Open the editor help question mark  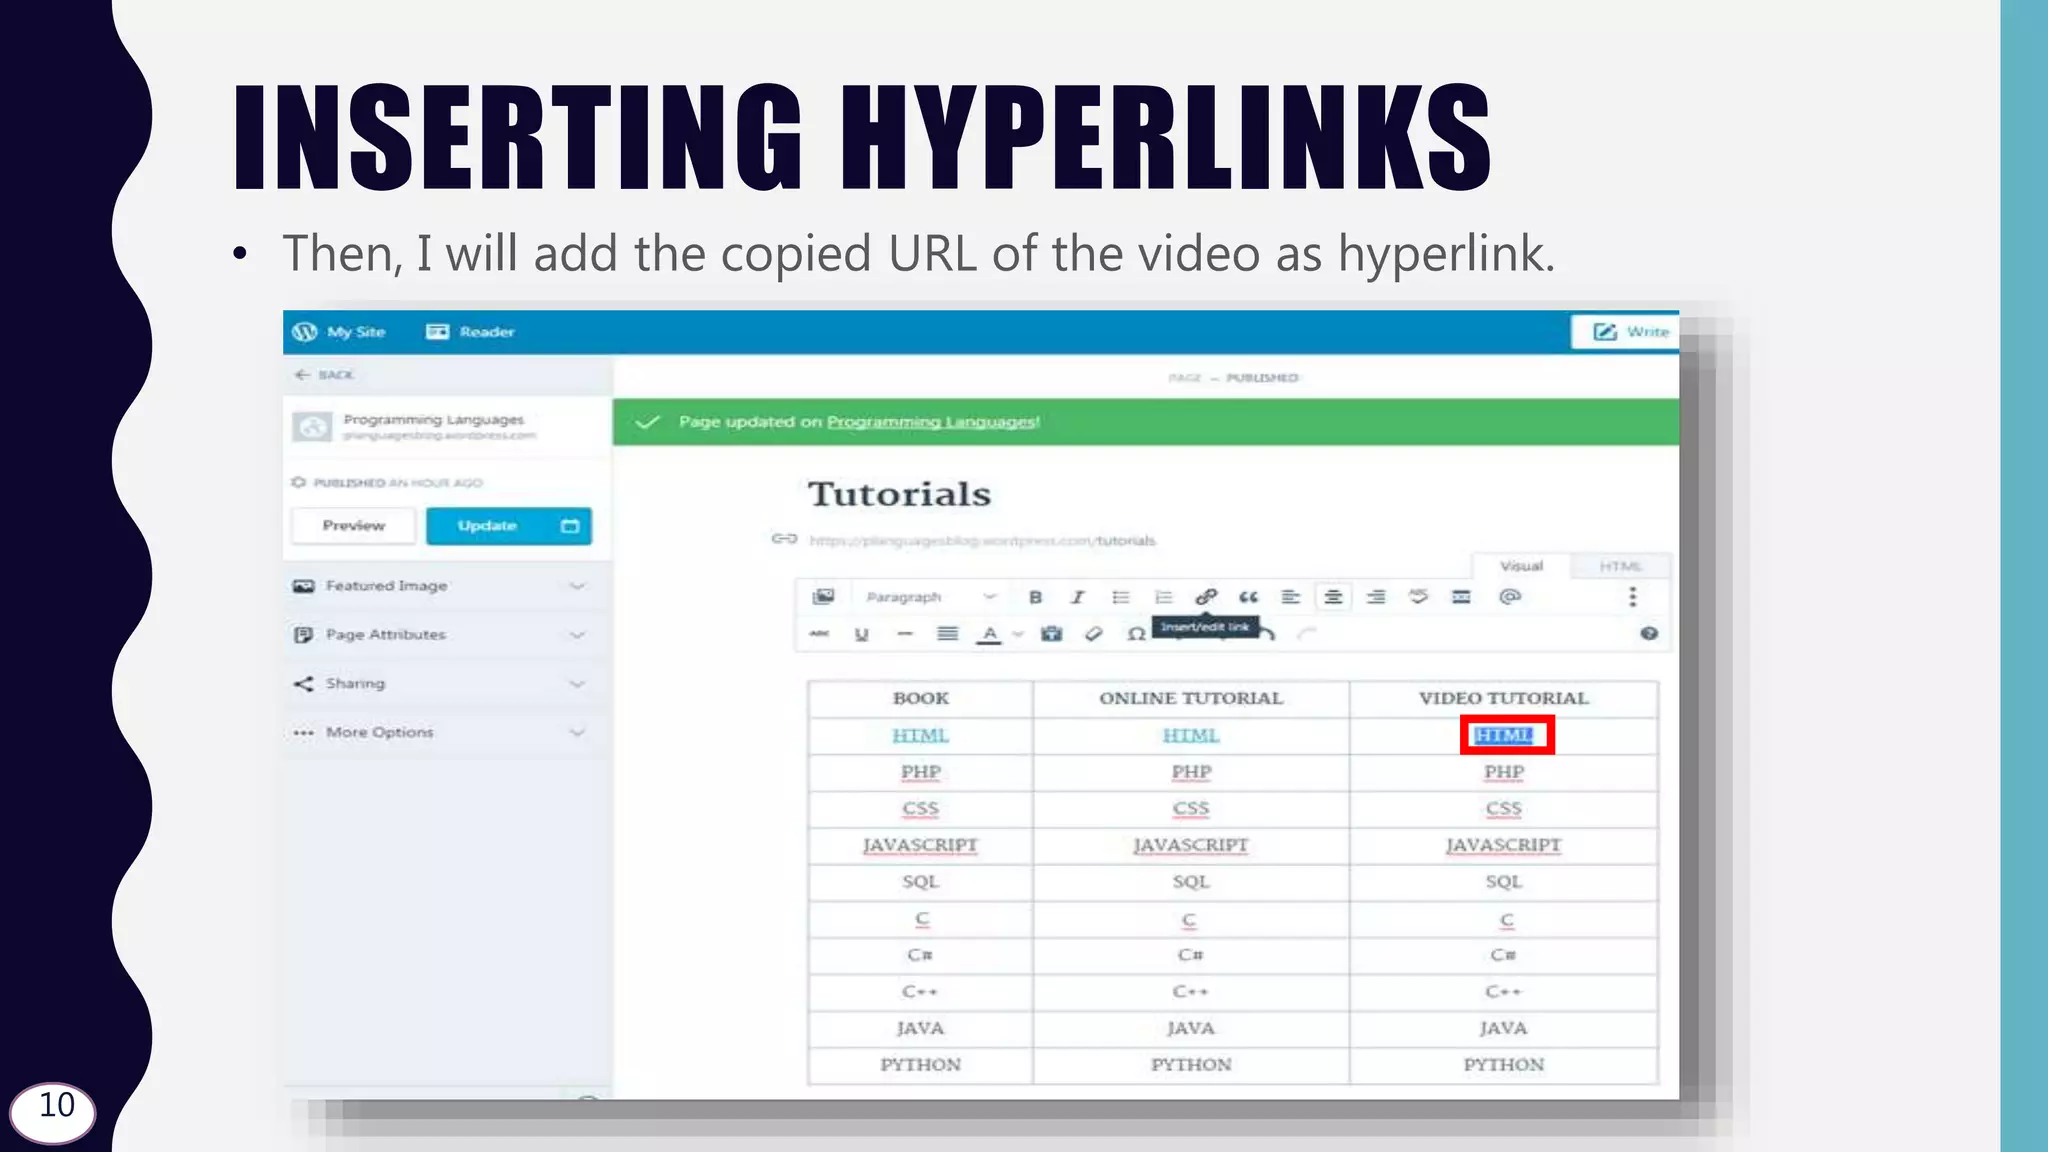point(1649,634)
